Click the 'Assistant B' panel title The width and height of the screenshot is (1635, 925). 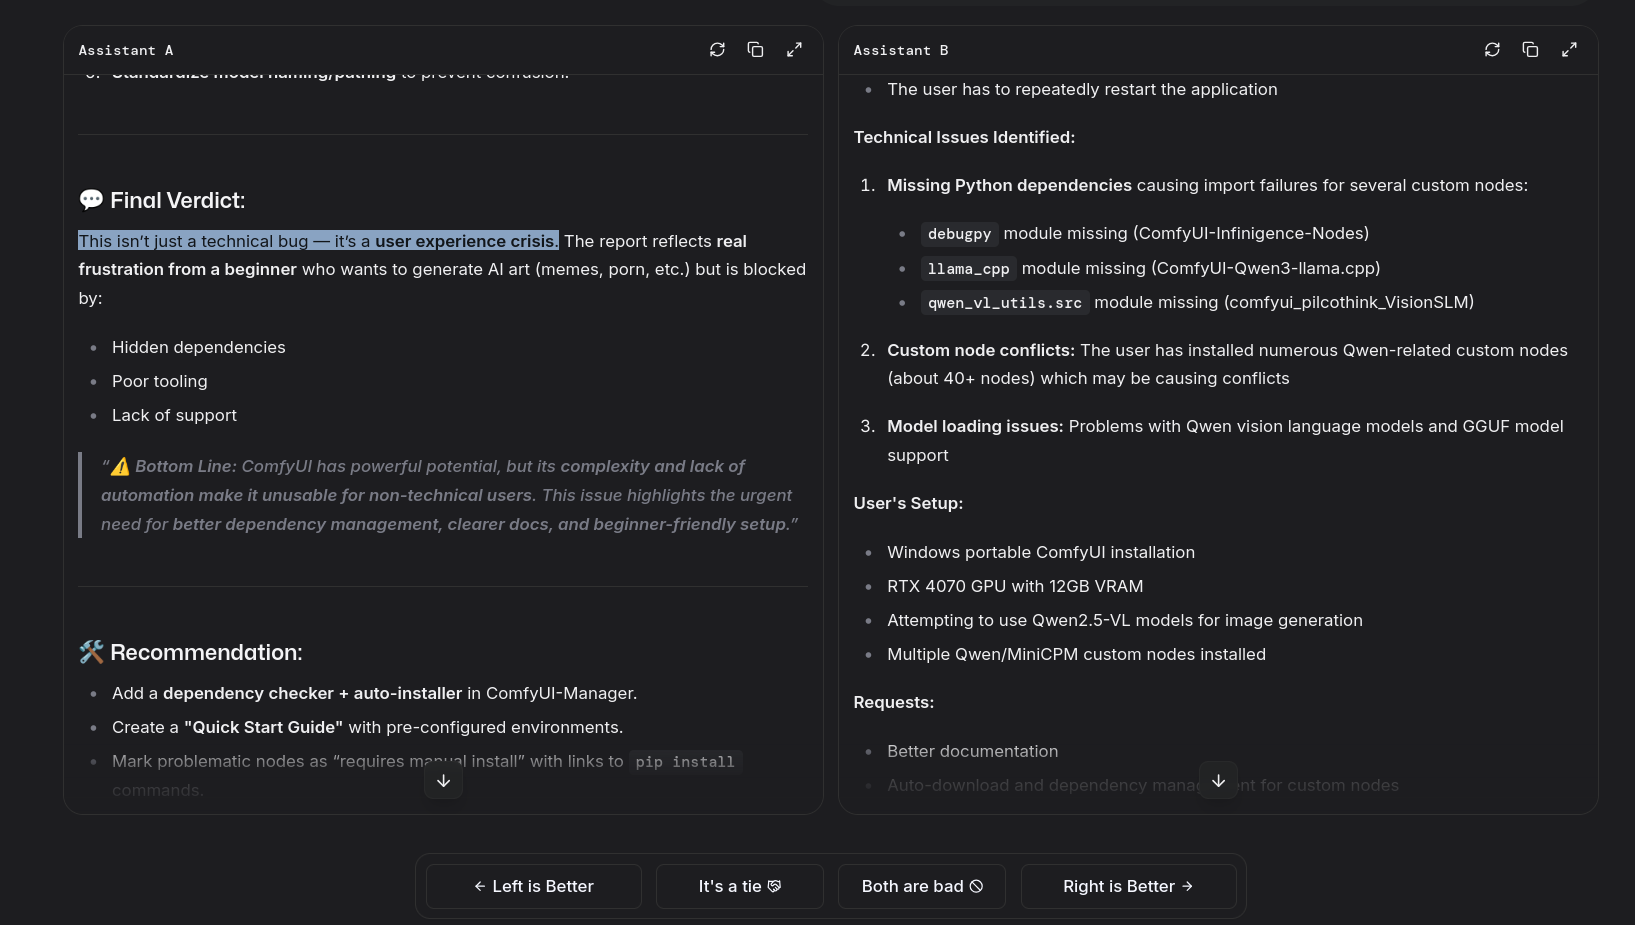point(901,50)
